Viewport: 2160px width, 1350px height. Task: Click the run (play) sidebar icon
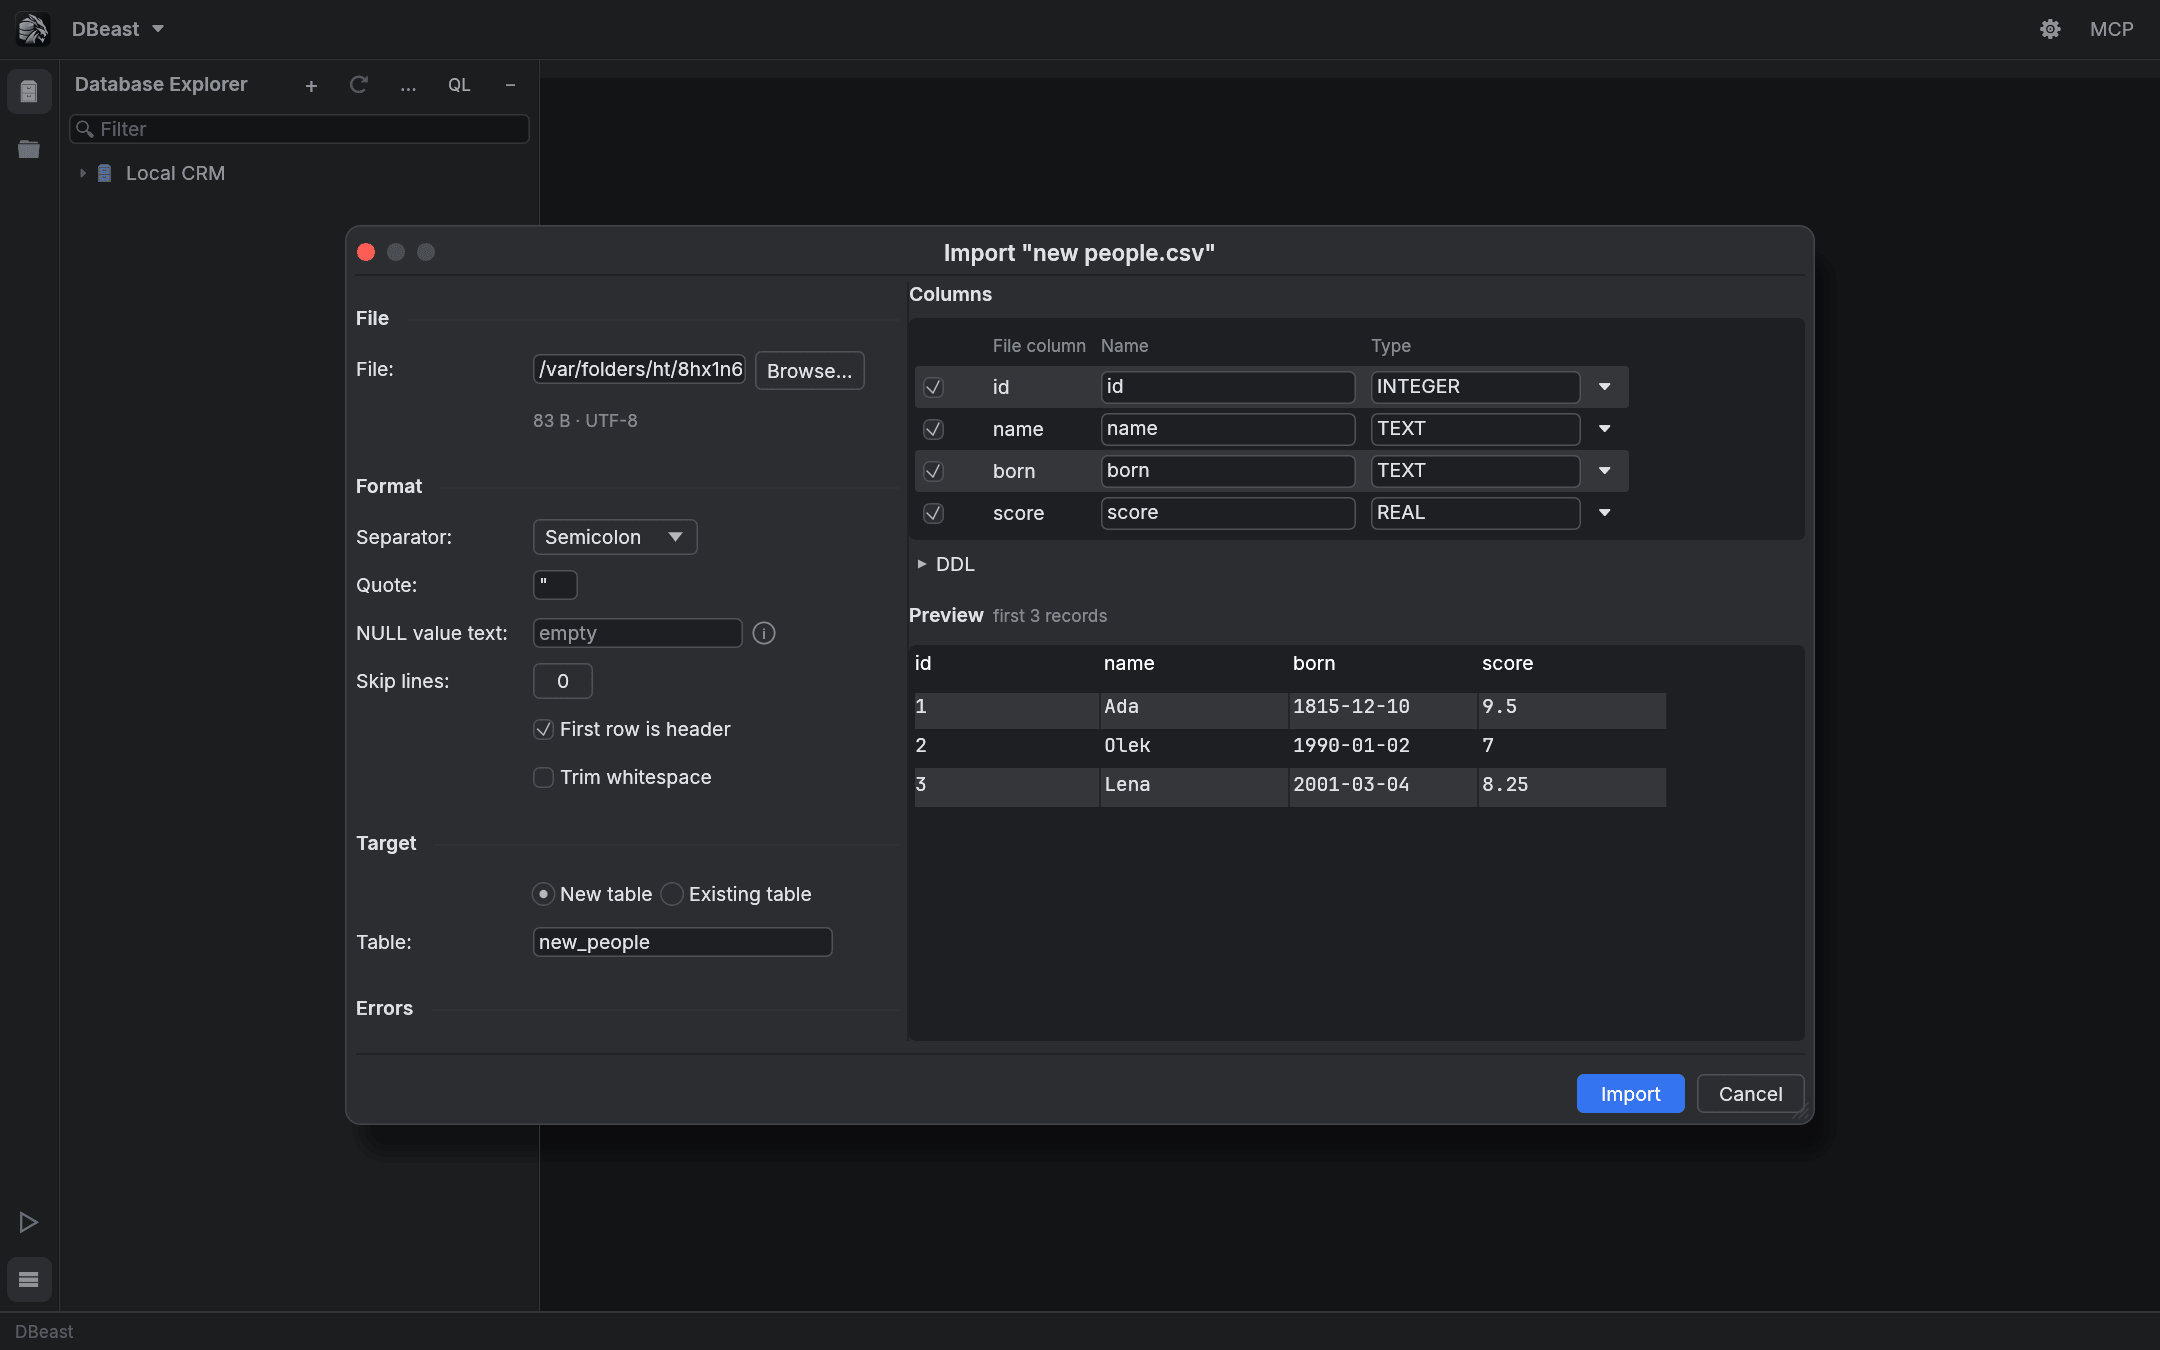(29, 1222)
